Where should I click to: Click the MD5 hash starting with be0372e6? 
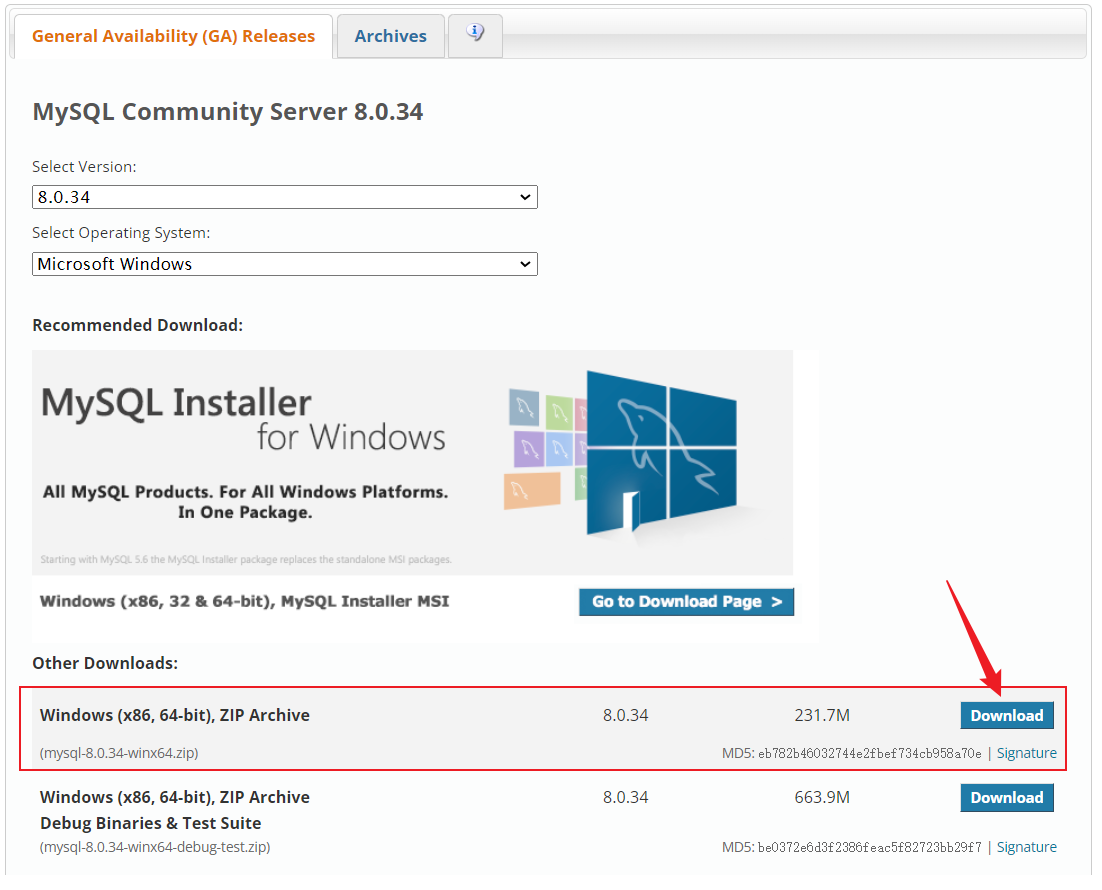point(869,848)
